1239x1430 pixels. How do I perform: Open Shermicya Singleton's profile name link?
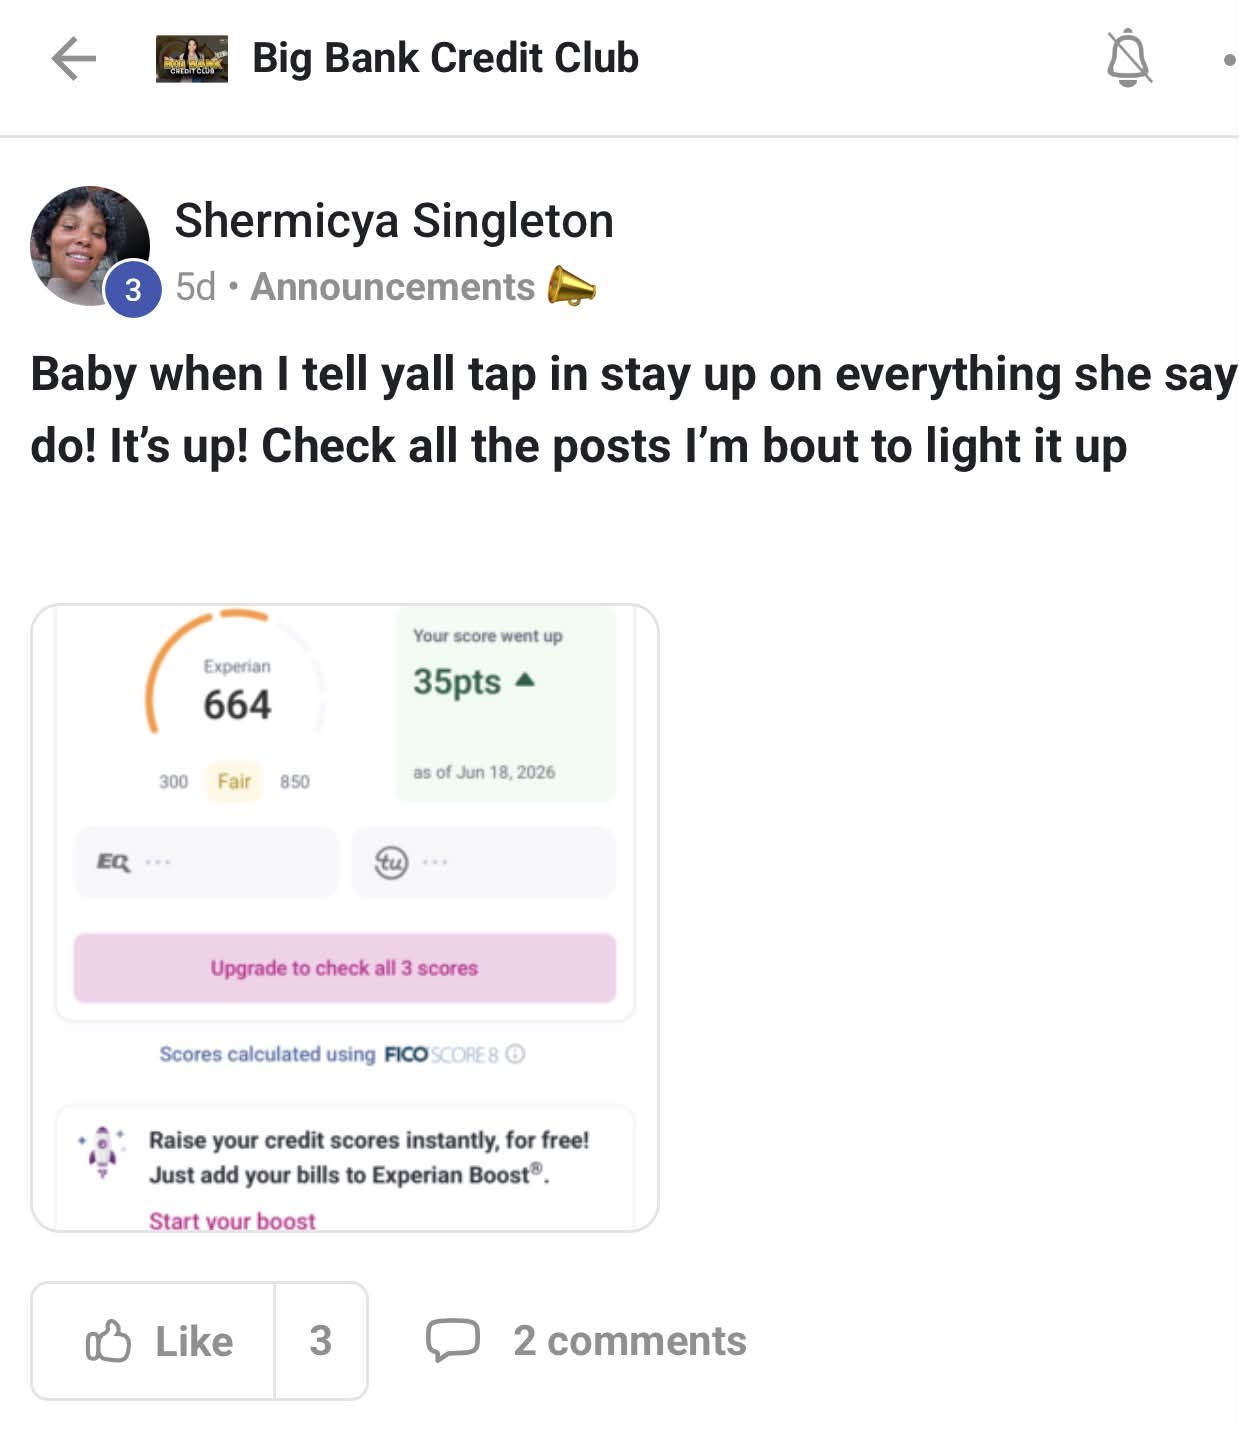point(394,221)
